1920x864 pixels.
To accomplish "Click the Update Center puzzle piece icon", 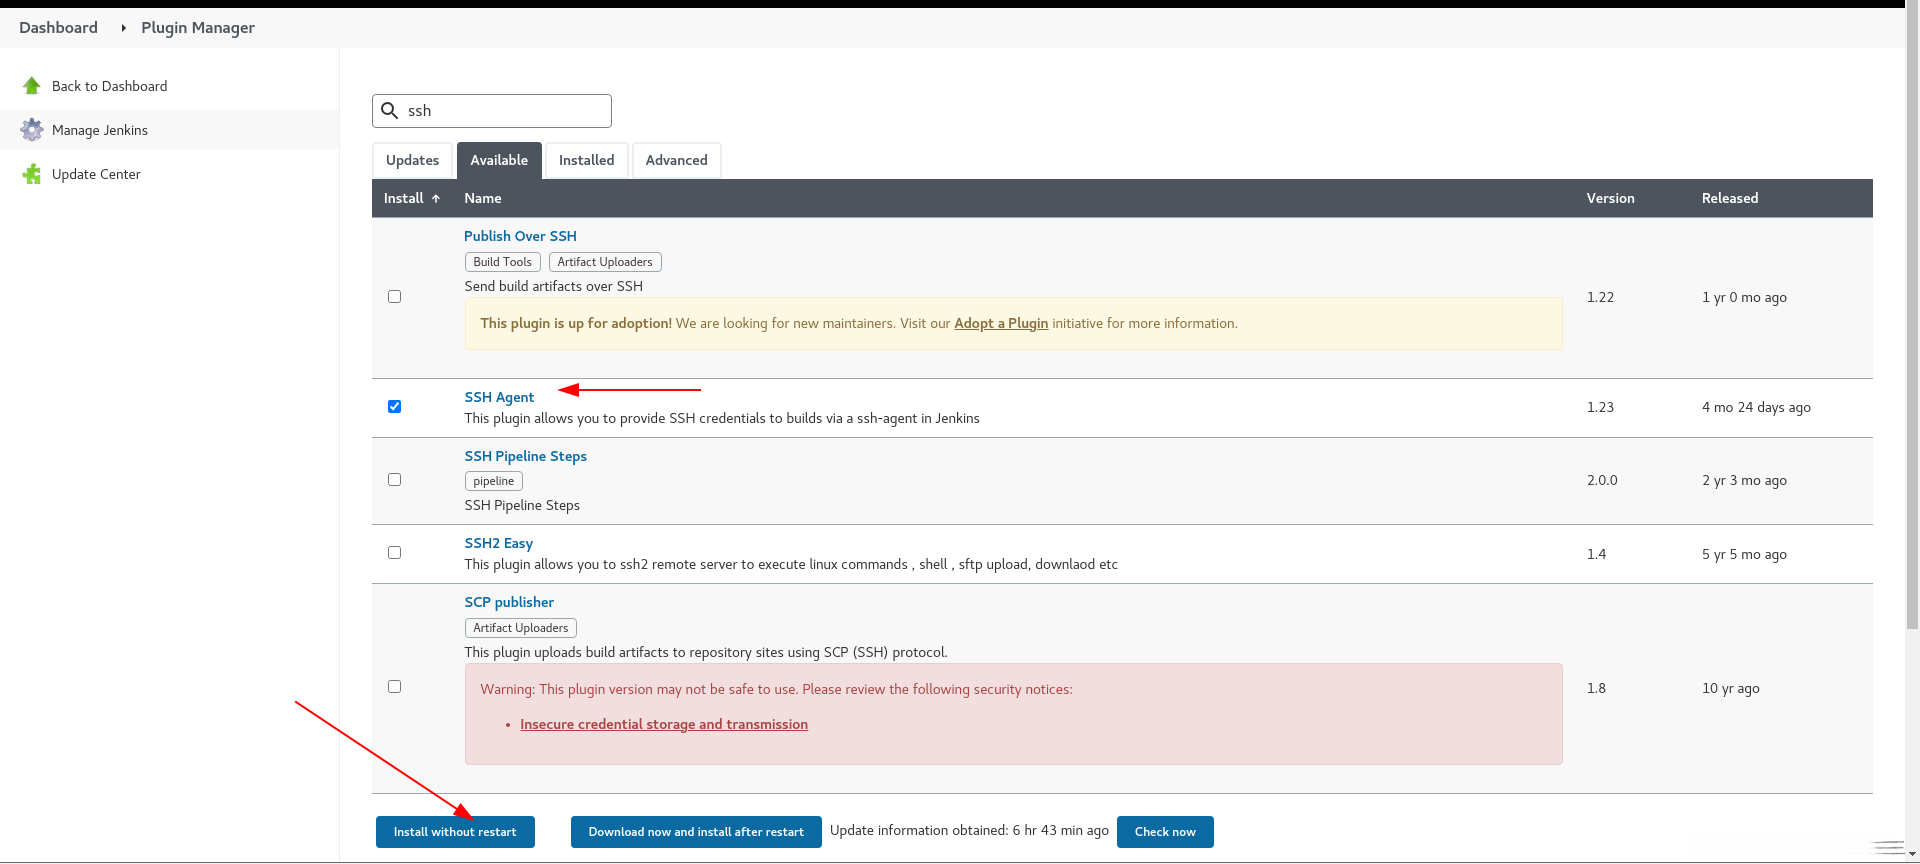I will pos(32,174).
